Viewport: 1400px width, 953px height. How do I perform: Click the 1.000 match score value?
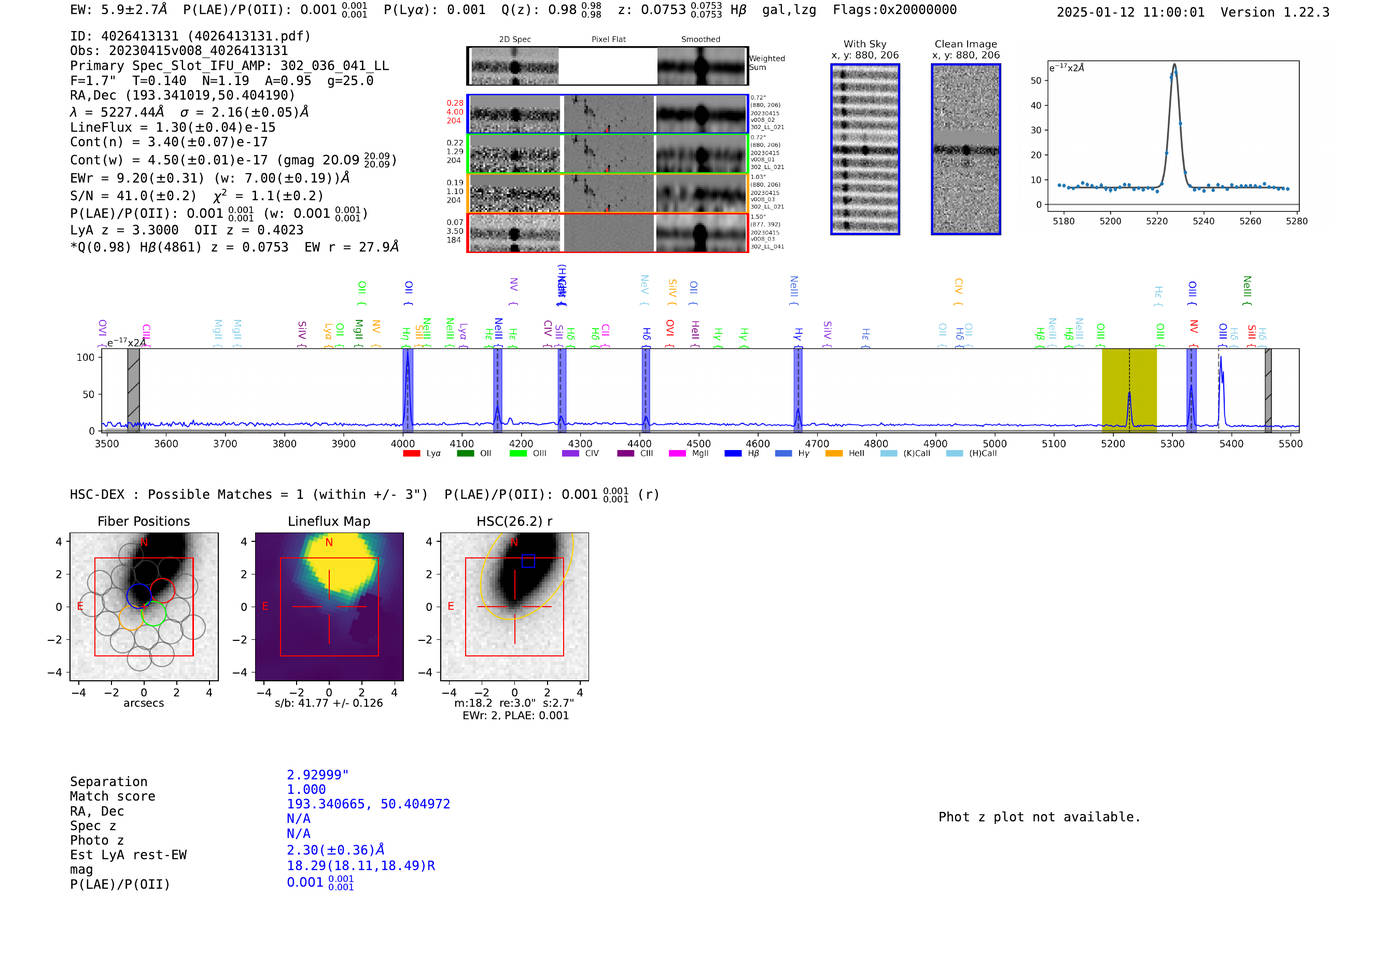pos(306,789)
